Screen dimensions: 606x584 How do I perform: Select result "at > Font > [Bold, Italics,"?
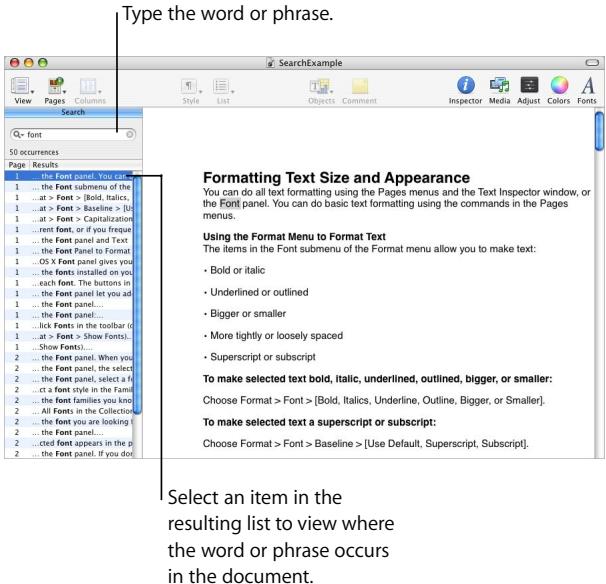tap(69, 198)
